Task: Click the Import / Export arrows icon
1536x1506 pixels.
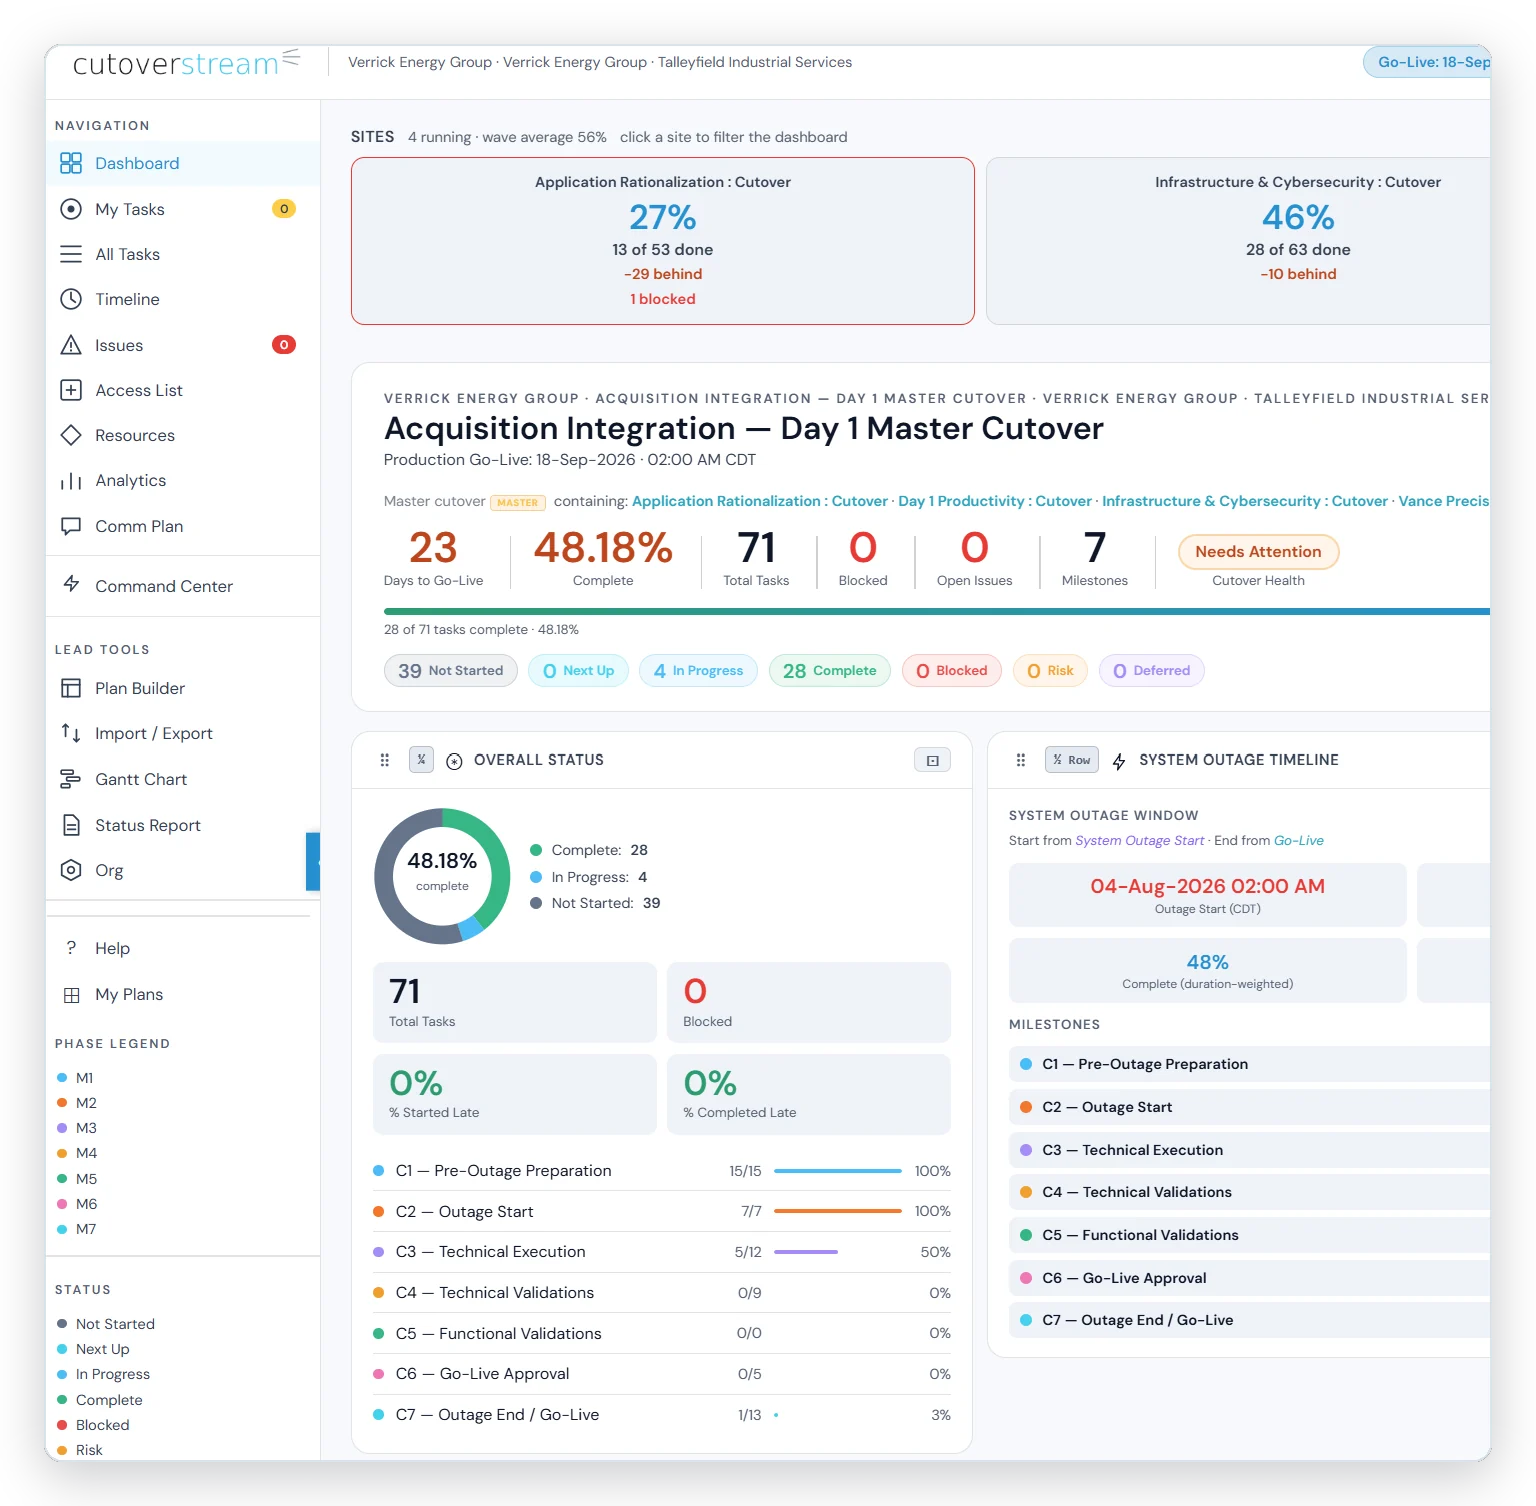Action: 71,733
